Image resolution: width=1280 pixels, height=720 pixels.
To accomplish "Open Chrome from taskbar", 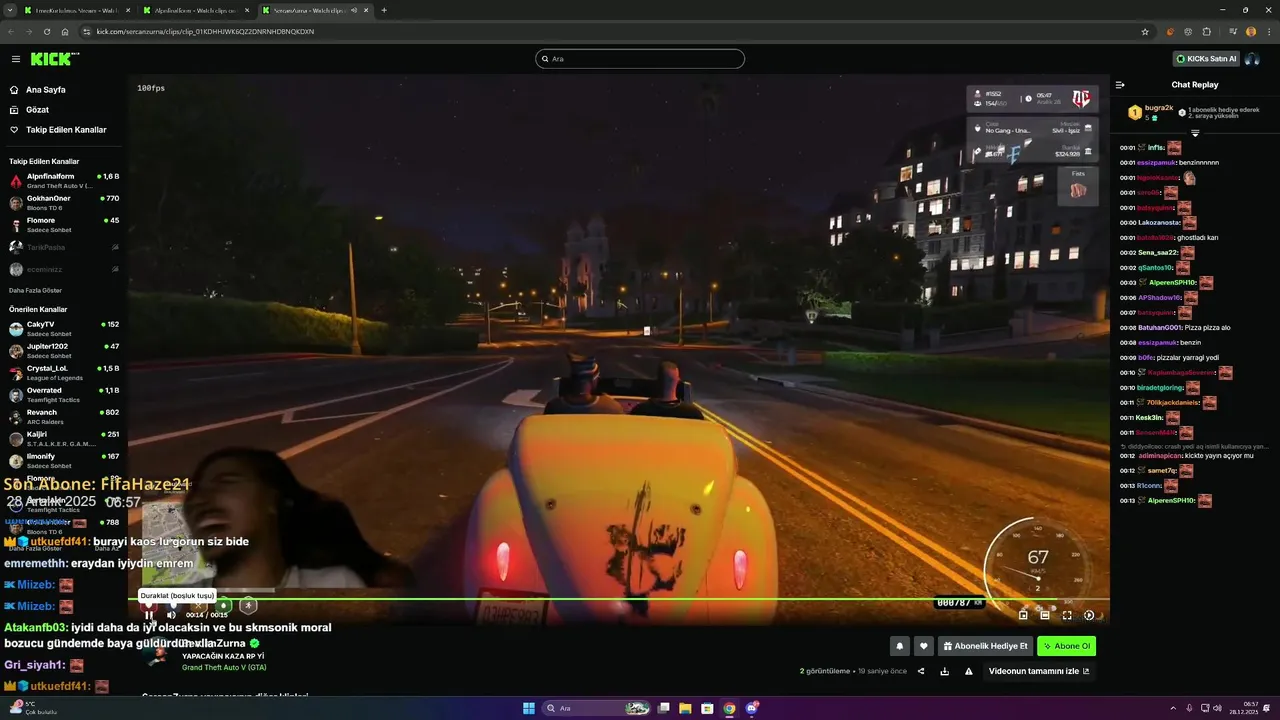I will click(x=729, y=708).
